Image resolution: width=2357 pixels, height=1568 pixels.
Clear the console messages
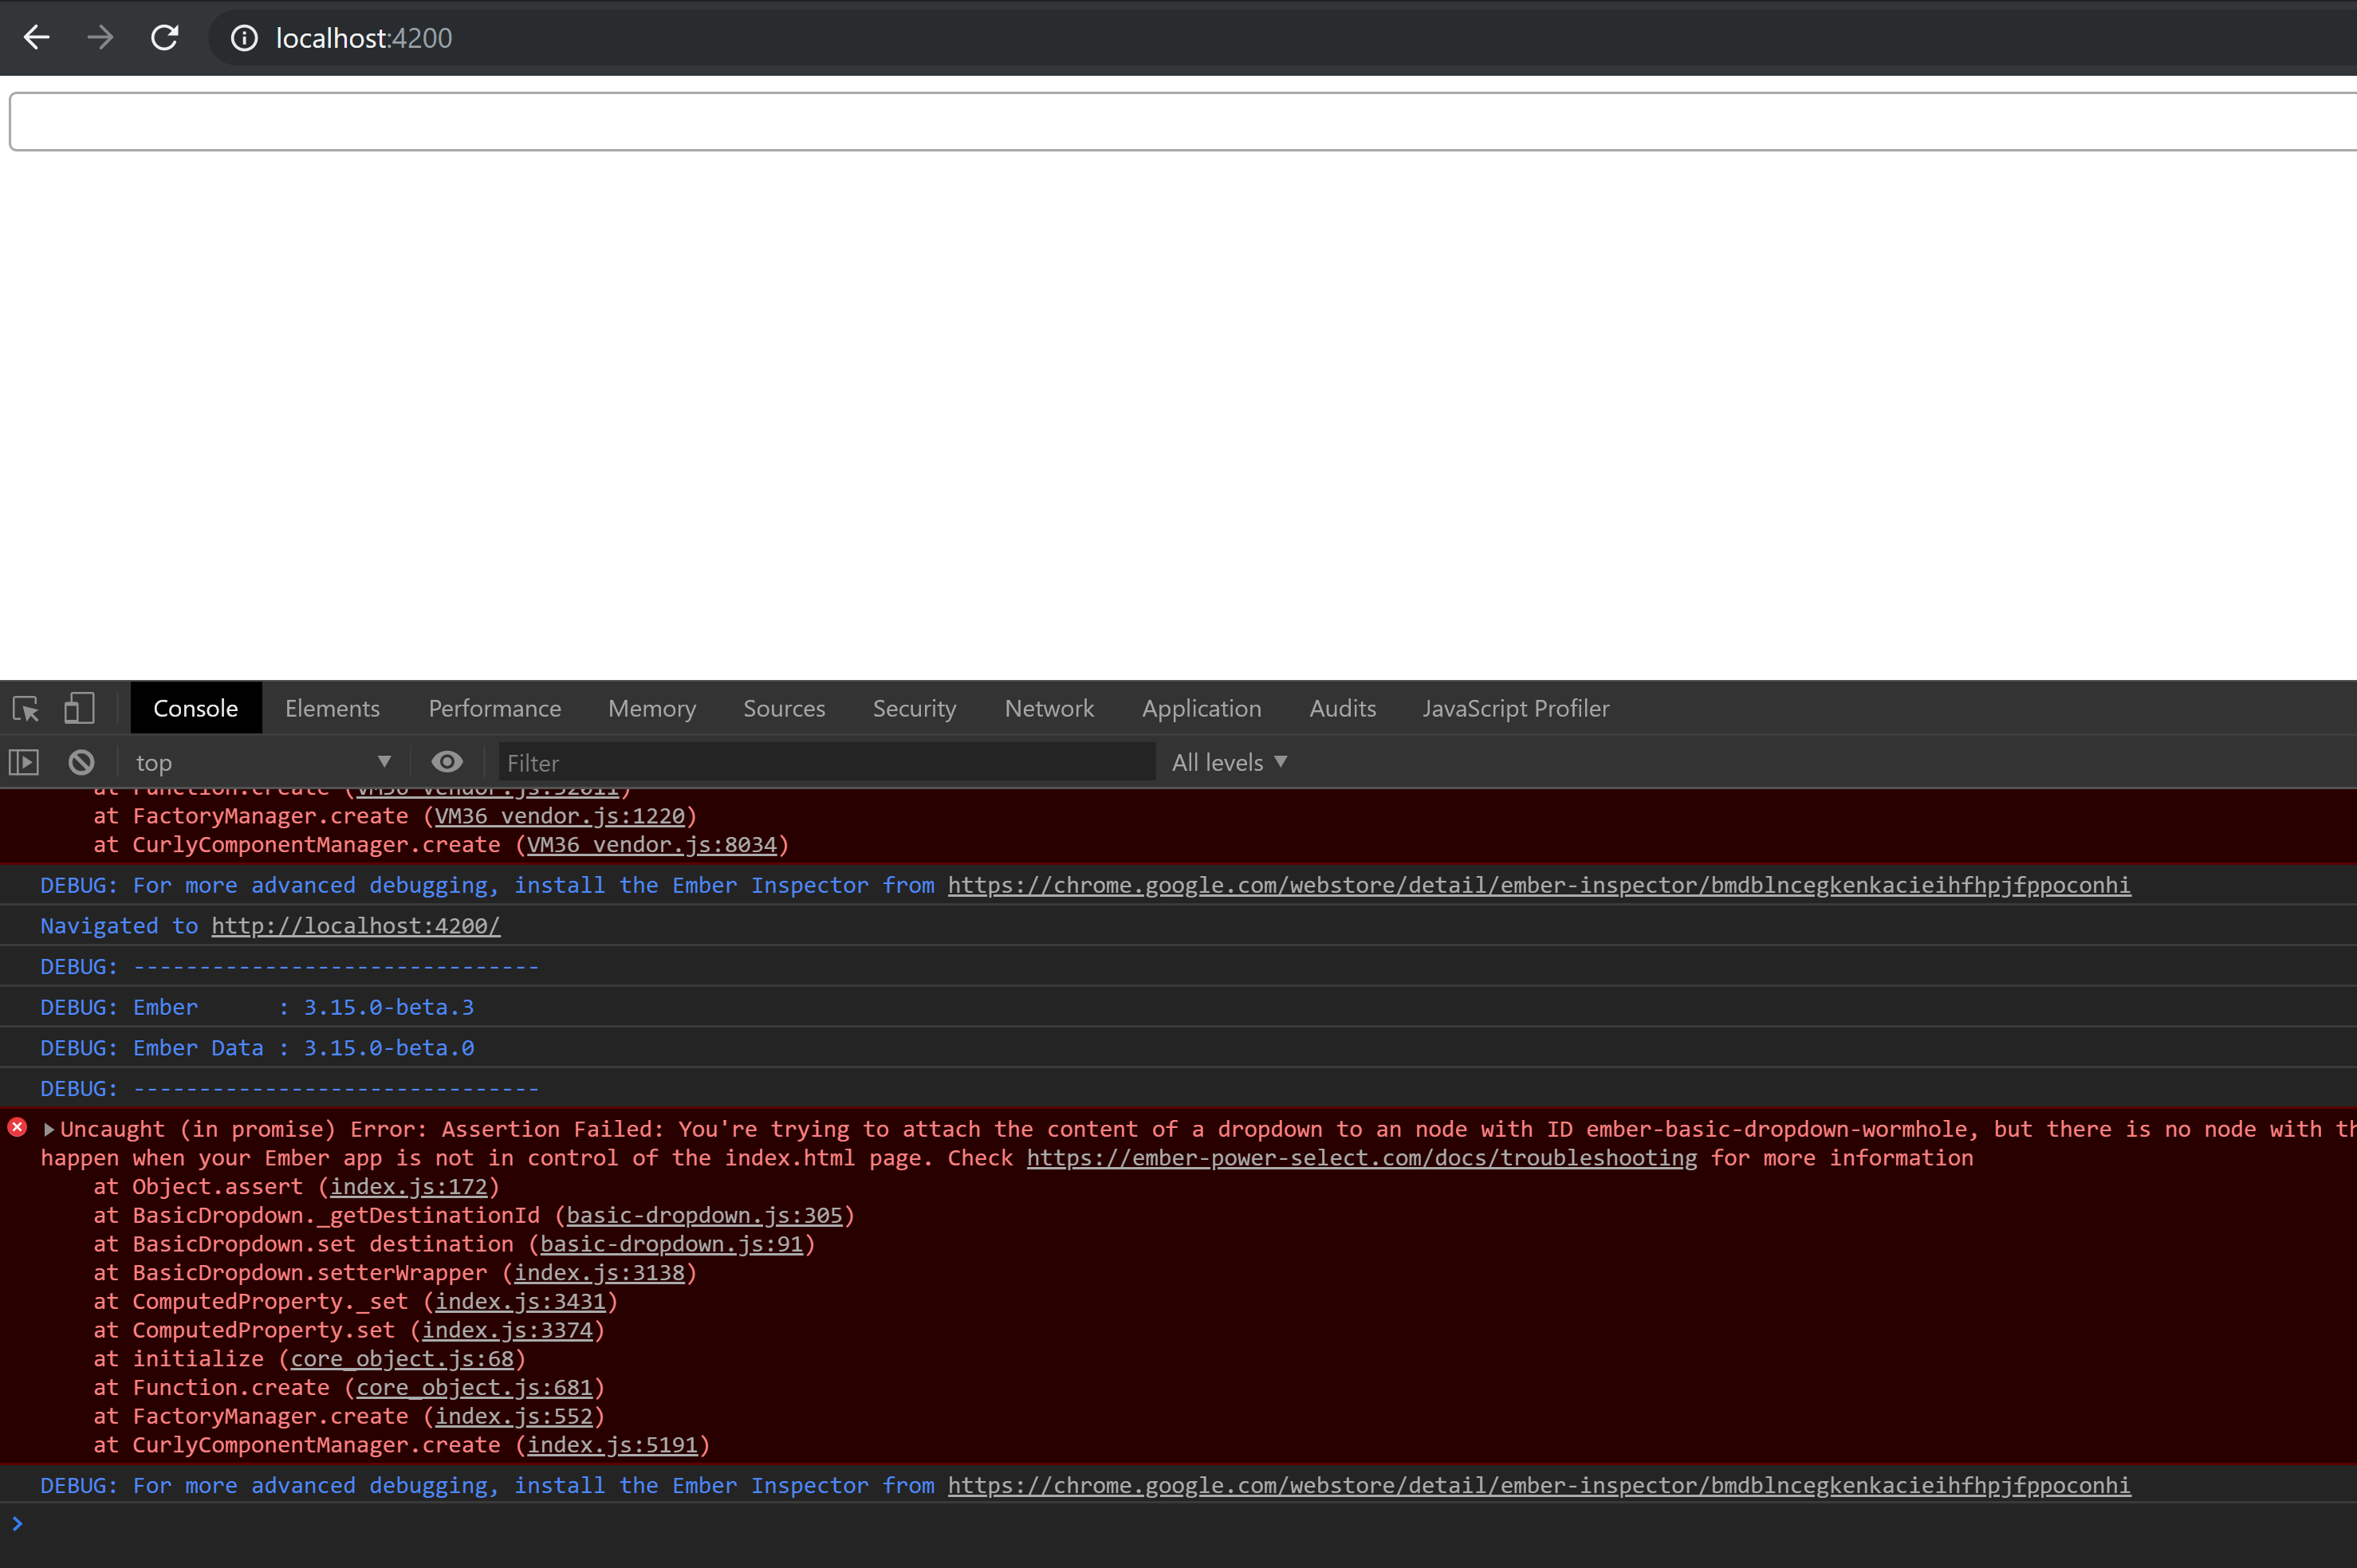(80, 761)
